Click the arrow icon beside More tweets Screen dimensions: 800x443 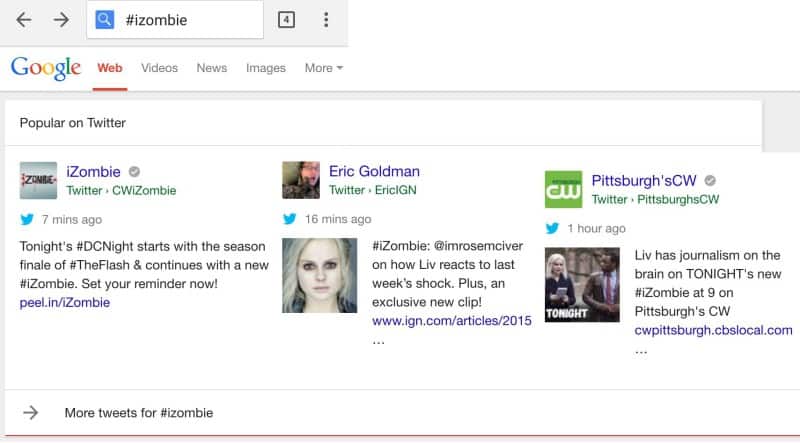[x=31, y=412]
